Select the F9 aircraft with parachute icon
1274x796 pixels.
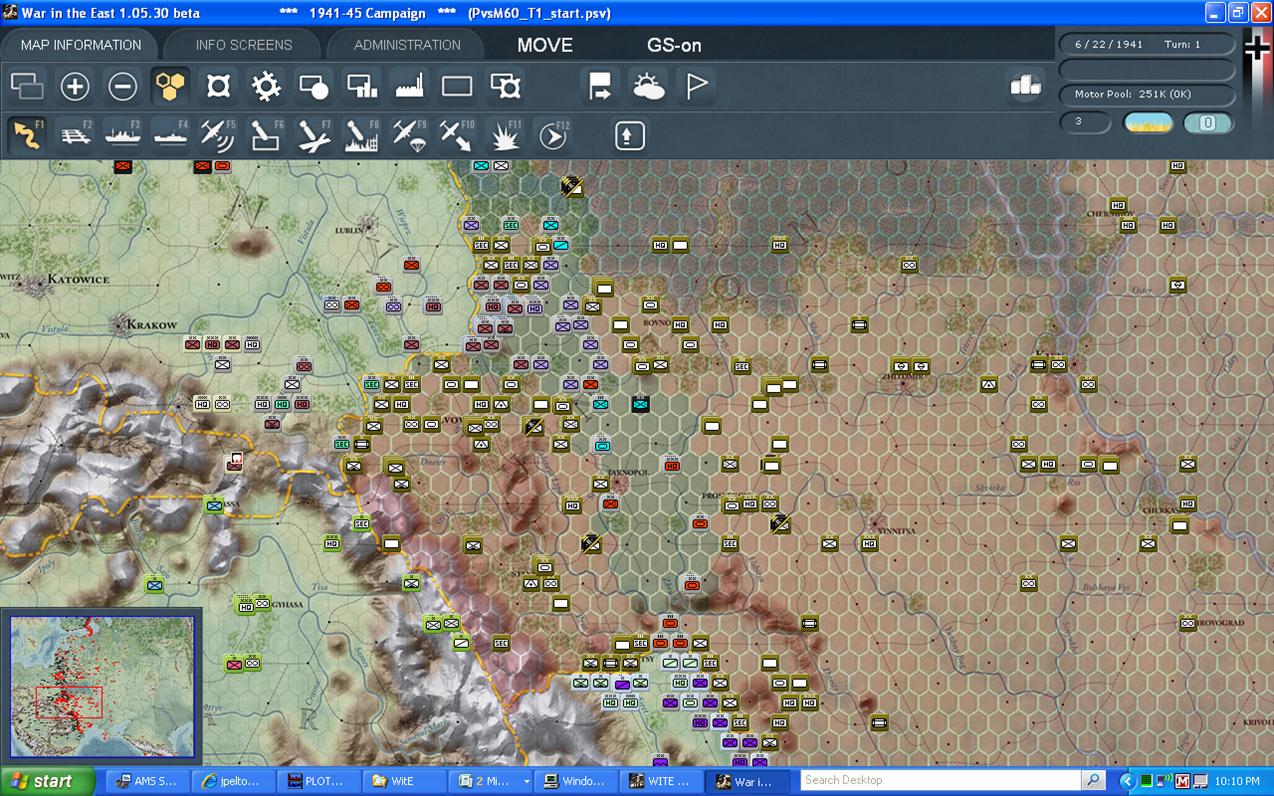click(410, 135)
